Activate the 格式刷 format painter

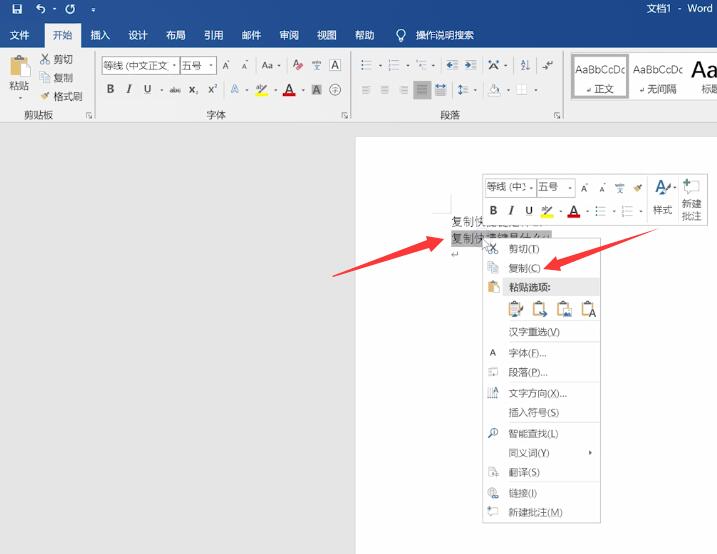pyautogui.click(x=61, y=96)
